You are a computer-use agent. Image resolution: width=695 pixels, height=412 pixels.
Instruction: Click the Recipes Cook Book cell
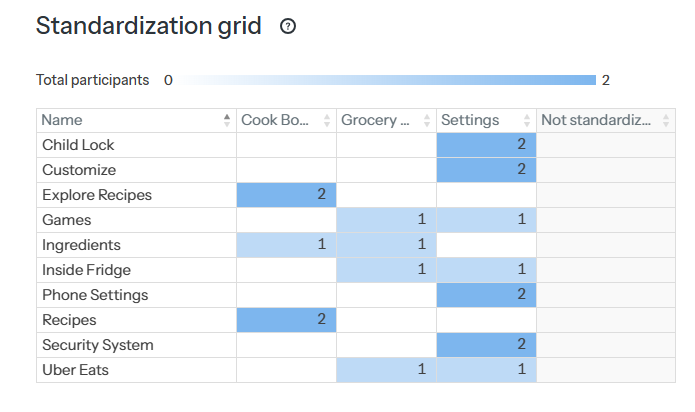click(x=286, y=320)
